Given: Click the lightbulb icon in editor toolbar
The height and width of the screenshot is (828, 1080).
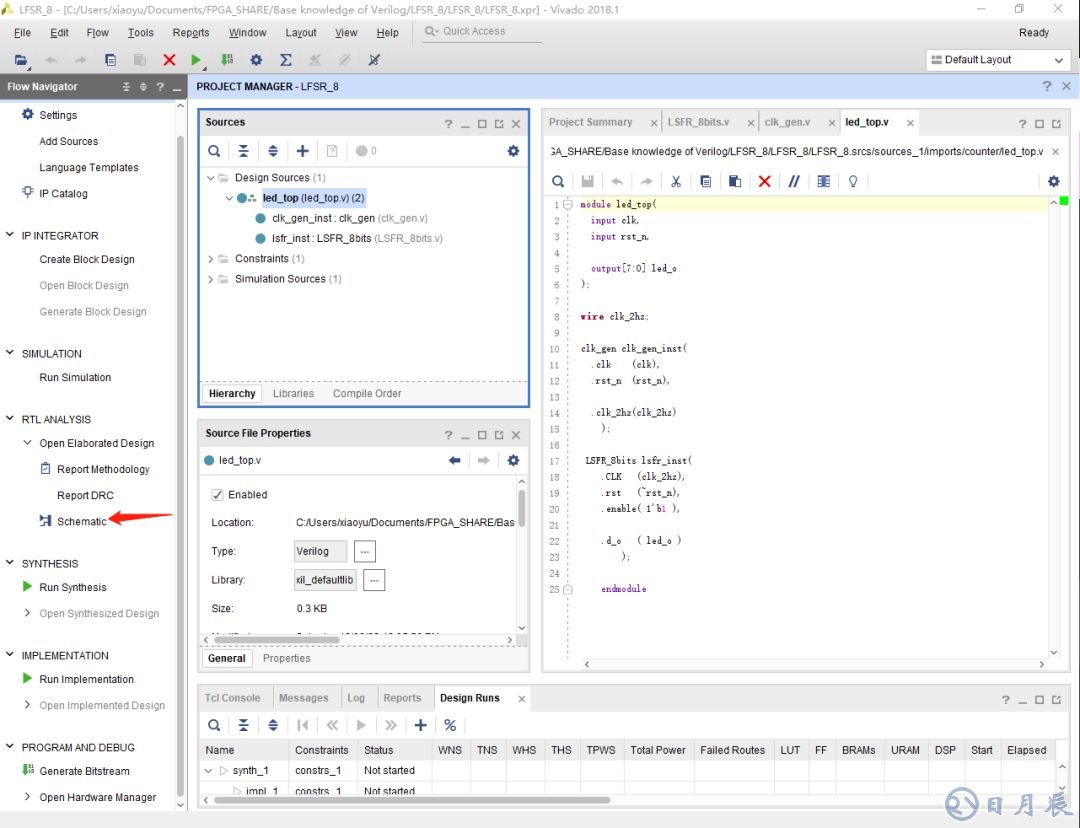Looking at the screenshot, I should [853, 181].
